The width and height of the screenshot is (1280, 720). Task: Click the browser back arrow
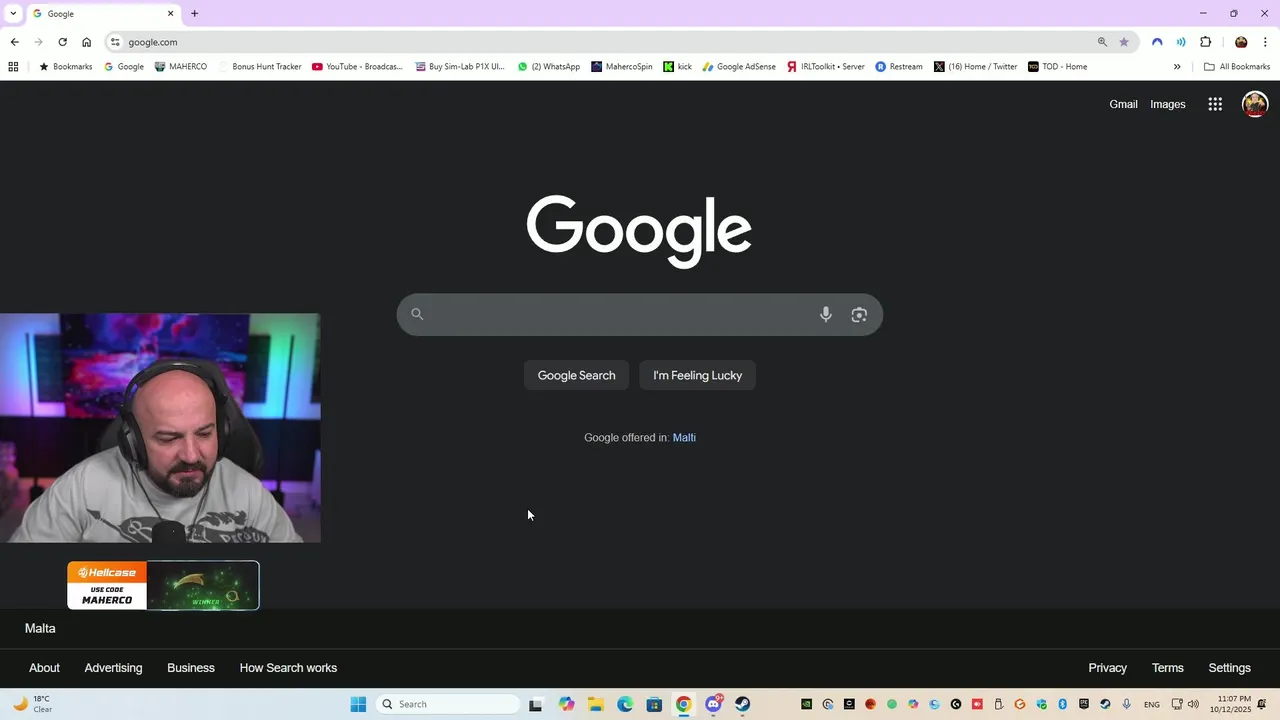[x=14, y=42]
